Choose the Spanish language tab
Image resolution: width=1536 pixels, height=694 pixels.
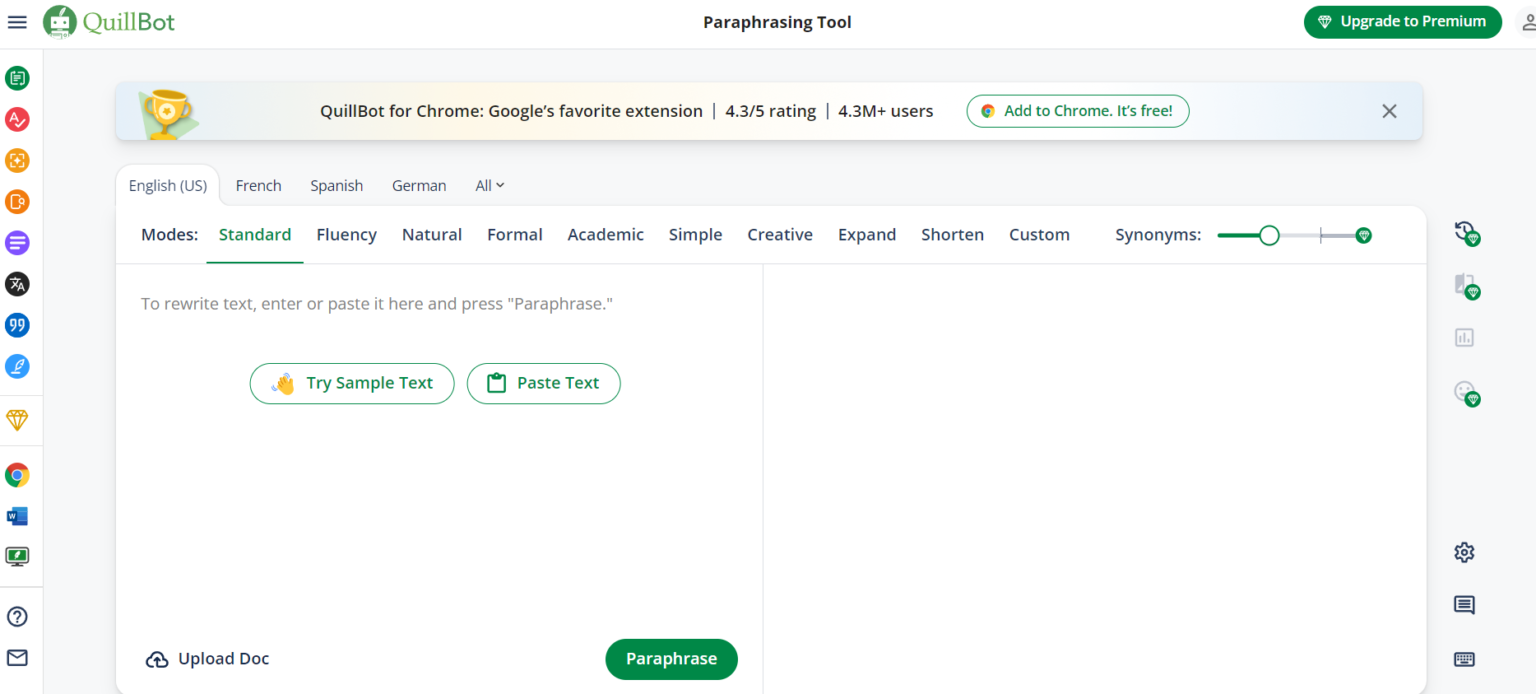[x=336, y=186]
